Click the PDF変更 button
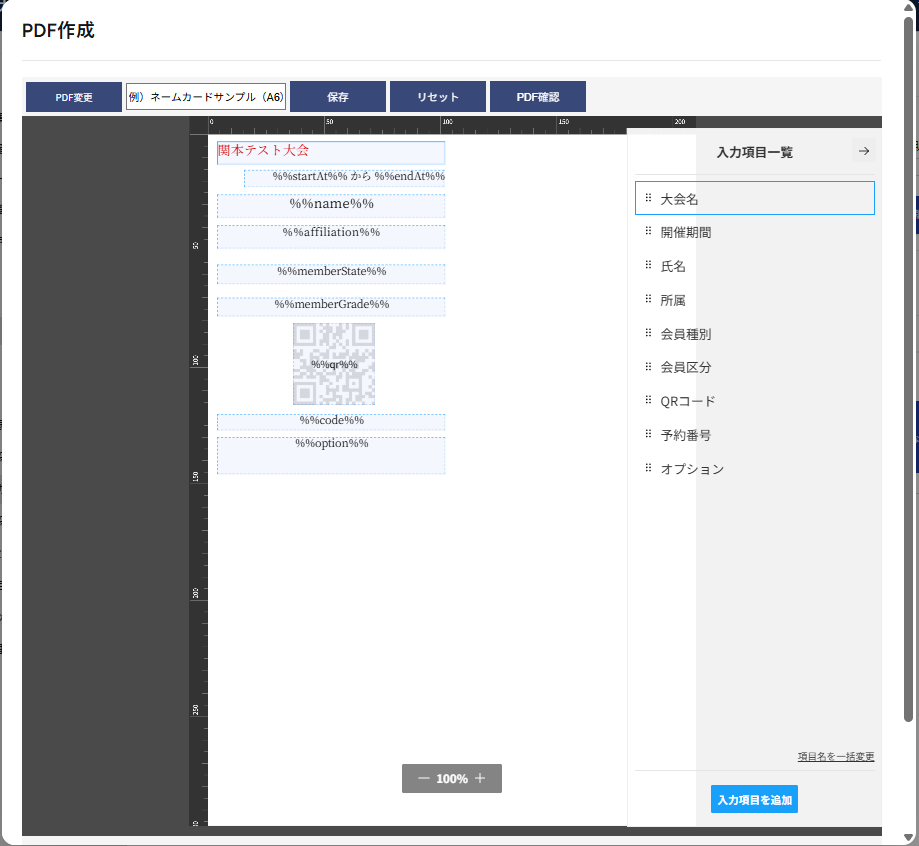The width and height of the screenshot is (919, 846). 74,97
